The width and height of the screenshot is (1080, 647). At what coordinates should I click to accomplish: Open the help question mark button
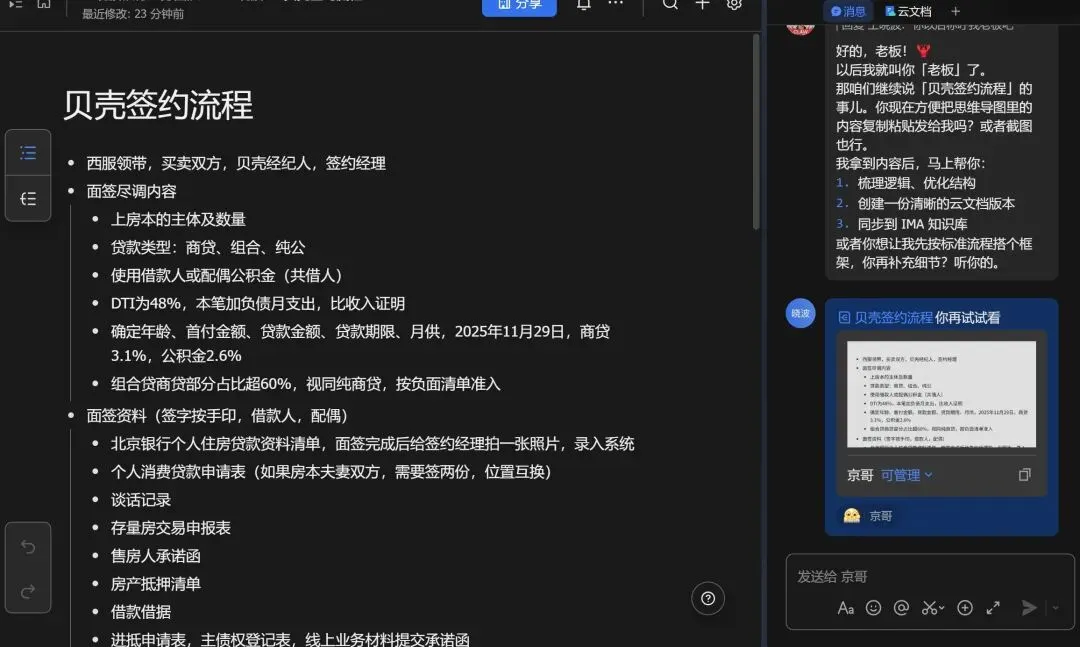coord(708,598)
